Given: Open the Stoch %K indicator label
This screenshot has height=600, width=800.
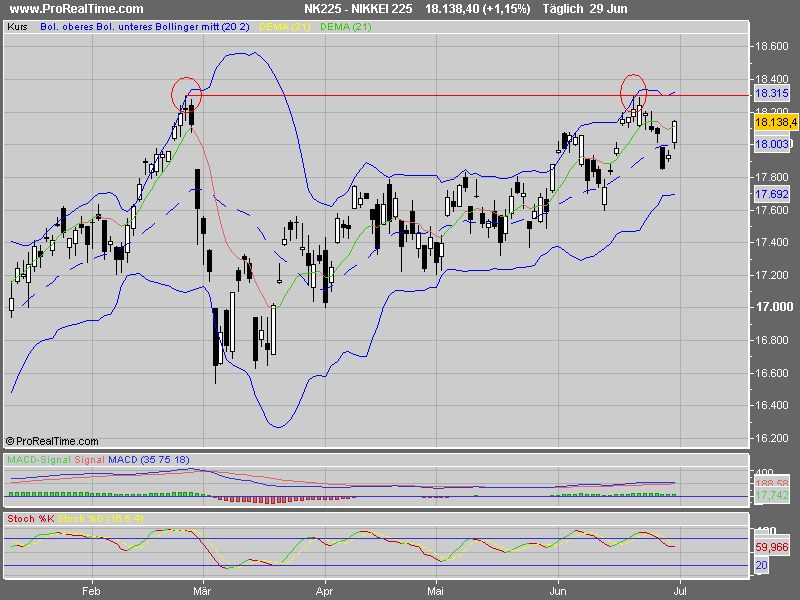Looking at the screenshot, I should (30, 519).
